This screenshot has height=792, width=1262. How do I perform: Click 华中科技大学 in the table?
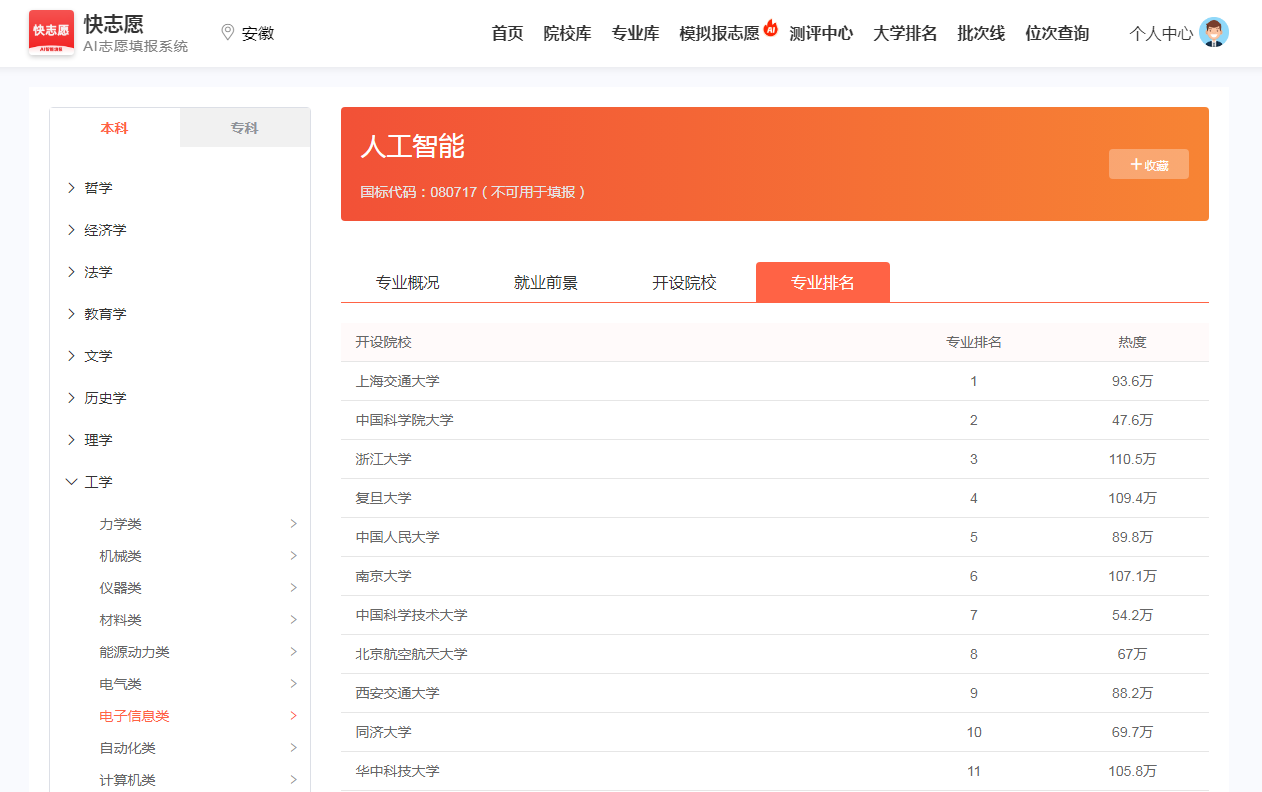point(397,771)
